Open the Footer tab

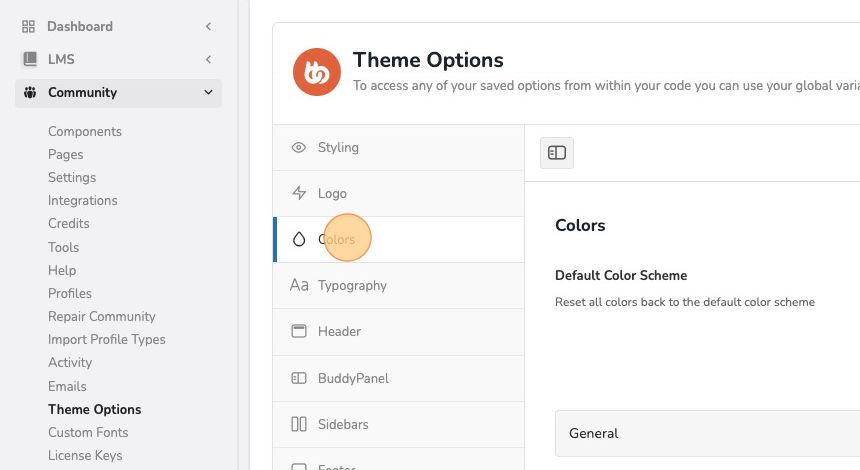coord(399,460)
